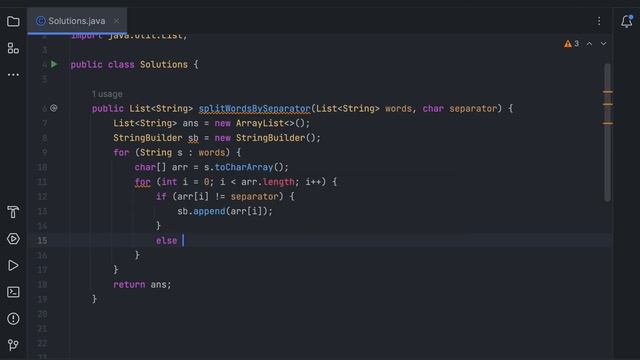
Task: Jump to first warning stripe marker
Action: pos(608,92)
